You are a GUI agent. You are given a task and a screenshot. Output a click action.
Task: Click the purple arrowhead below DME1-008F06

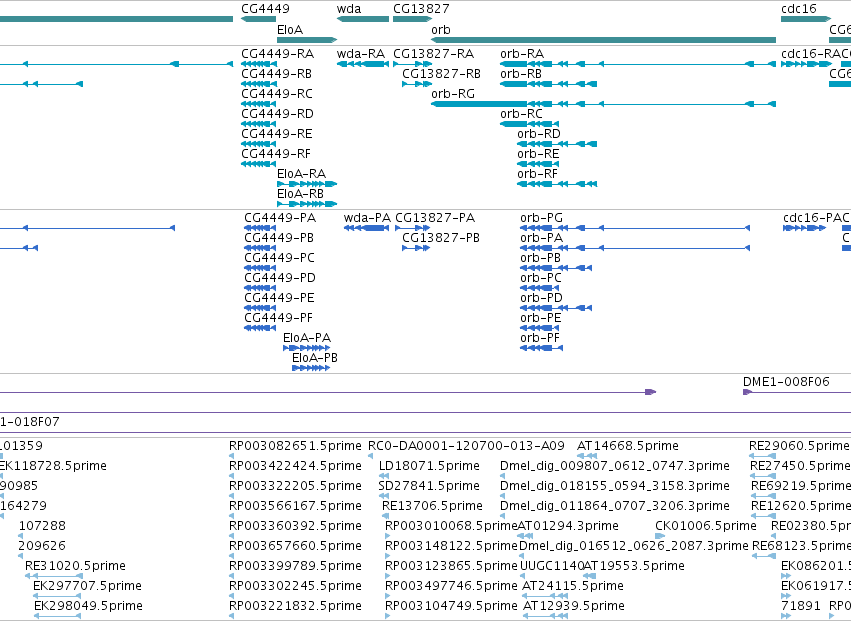pyautogui.click(x=747, y=392)
